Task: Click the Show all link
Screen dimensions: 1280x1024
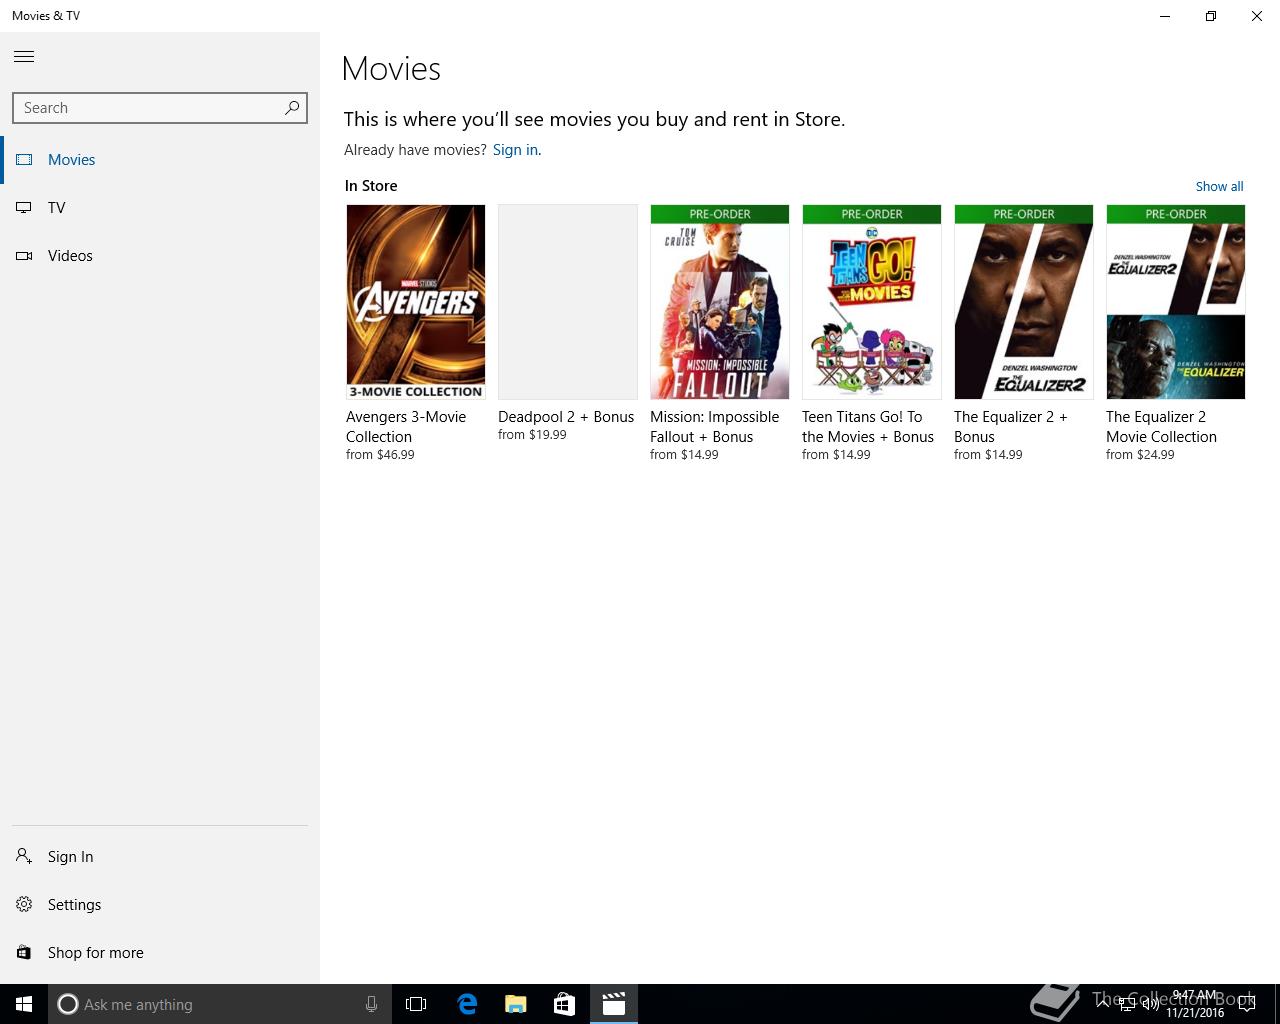Action: point(1219,186)
